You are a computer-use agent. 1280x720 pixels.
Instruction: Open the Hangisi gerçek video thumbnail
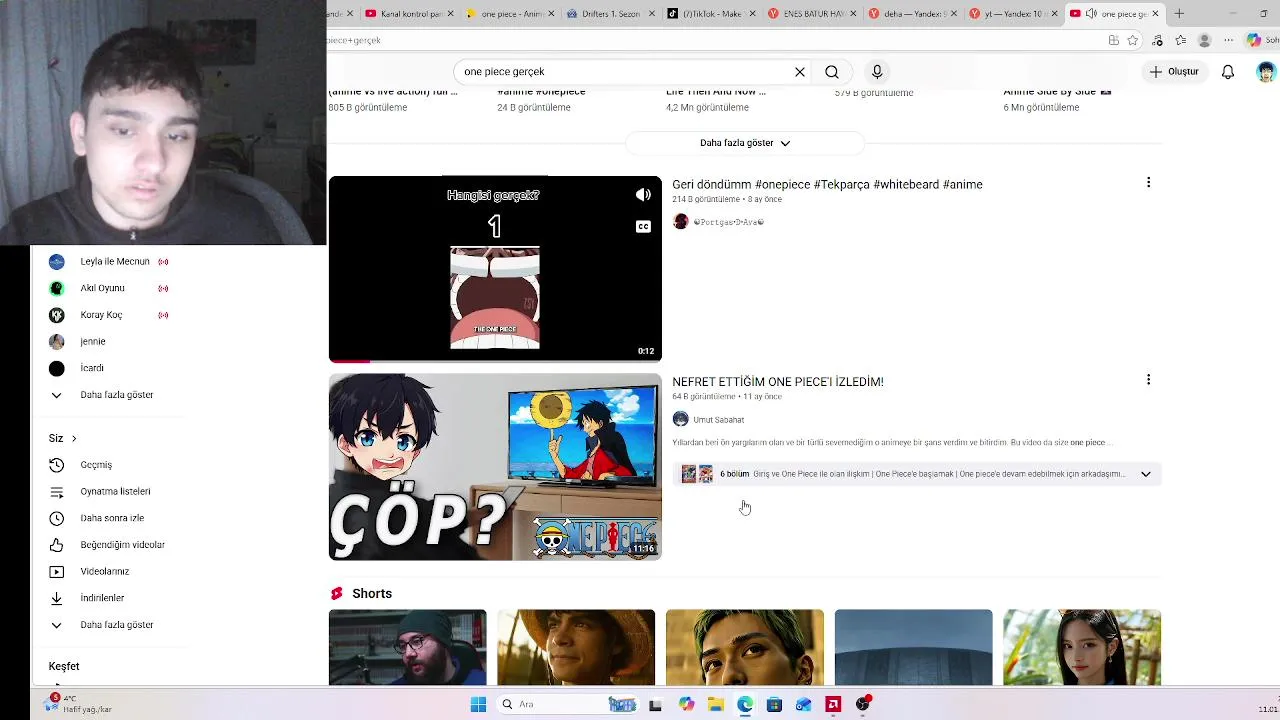click(x=495, y=269)
